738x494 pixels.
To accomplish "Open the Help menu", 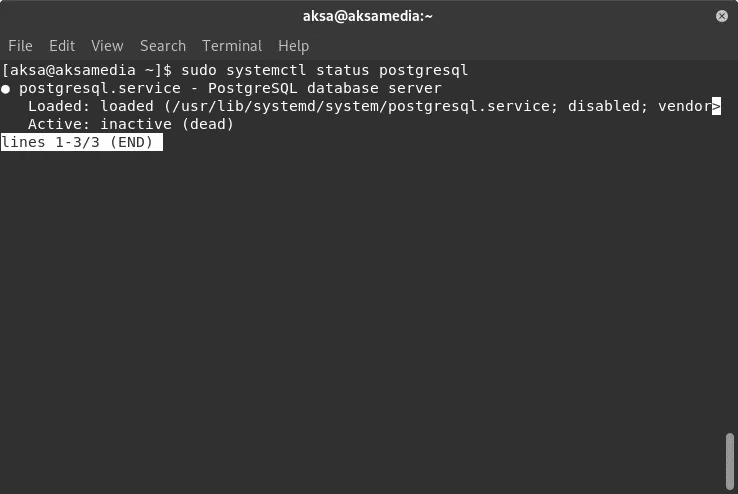I will click(293, 46).
